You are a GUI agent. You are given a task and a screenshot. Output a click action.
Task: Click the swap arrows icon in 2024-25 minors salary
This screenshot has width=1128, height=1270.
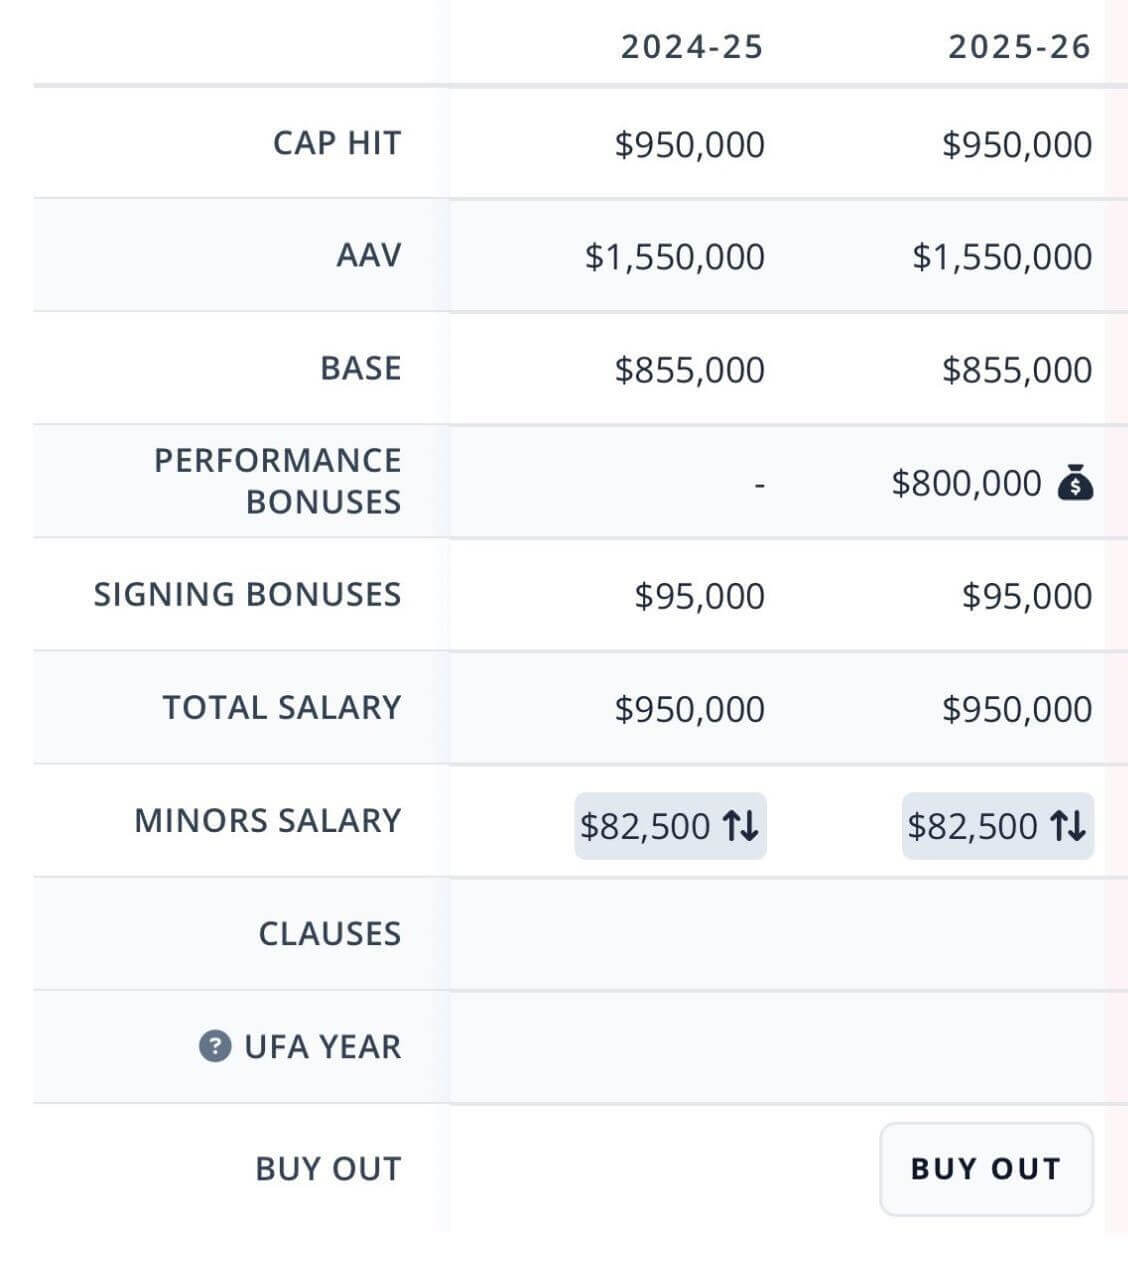coord(741,826)
